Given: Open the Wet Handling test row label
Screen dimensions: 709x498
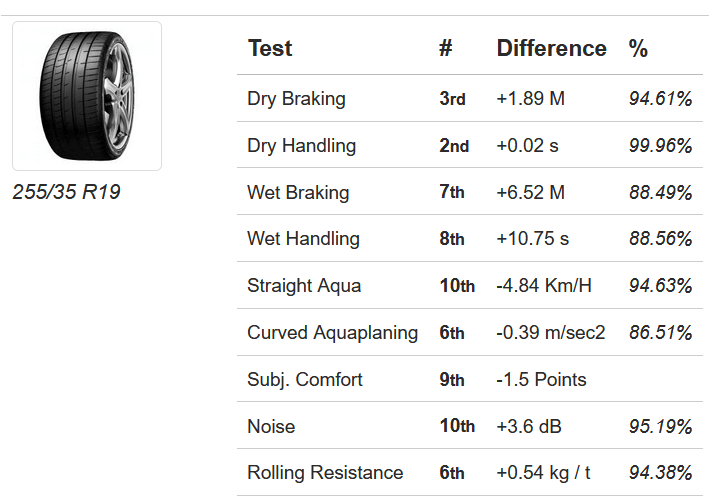Looking at the screenshot, I should pyautogui.click(x=303, y=239).
